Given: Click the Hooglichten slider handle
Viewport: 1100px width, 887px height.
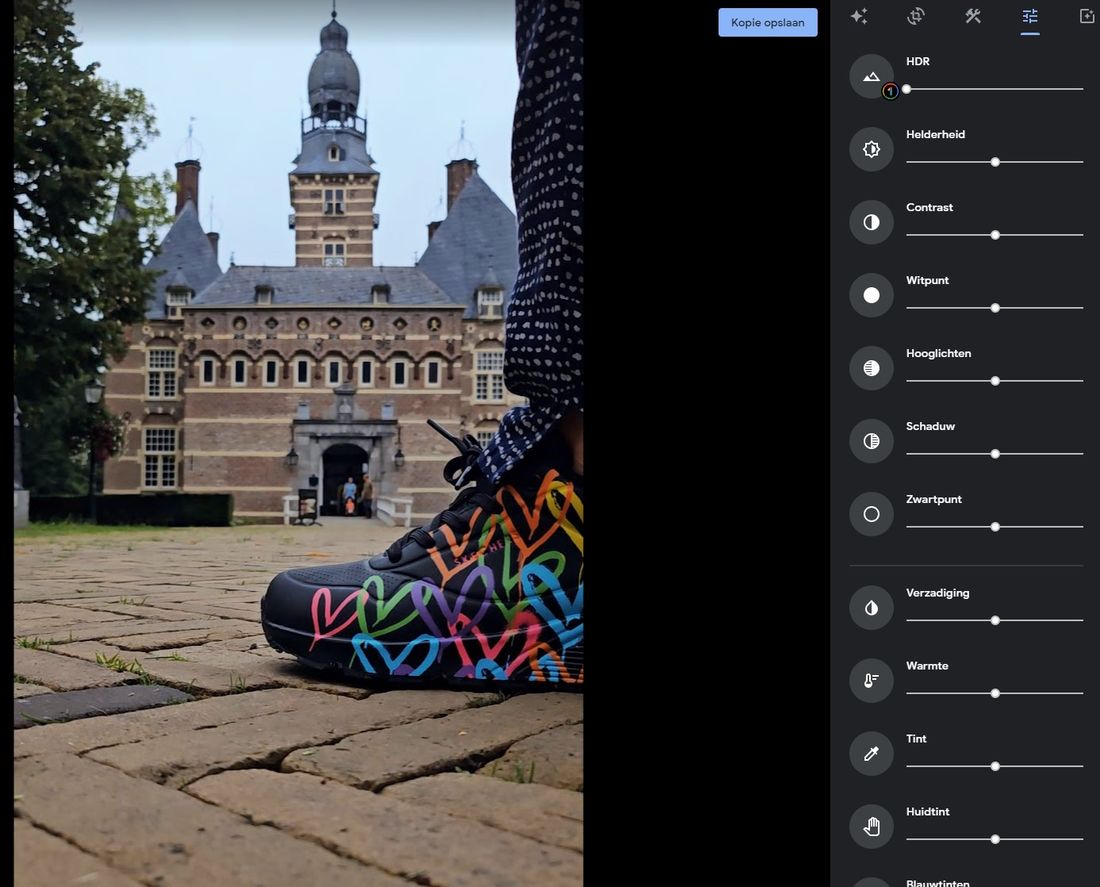Looking at the screenshot, I should 995,381.
